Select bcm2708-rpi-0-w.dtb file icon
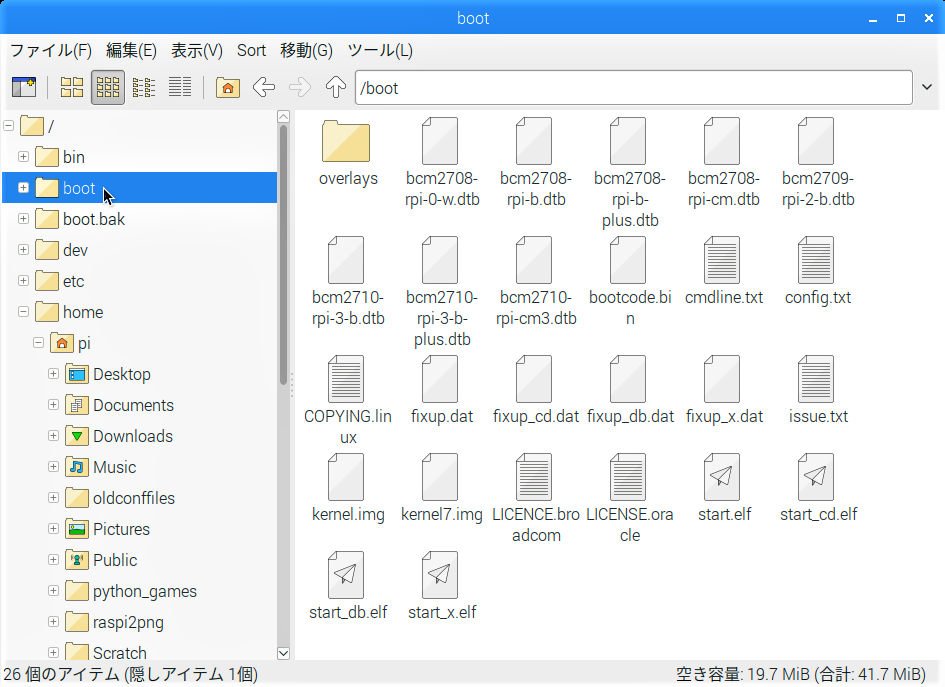Viewport: 945px width, 687px height. (440, 141)
